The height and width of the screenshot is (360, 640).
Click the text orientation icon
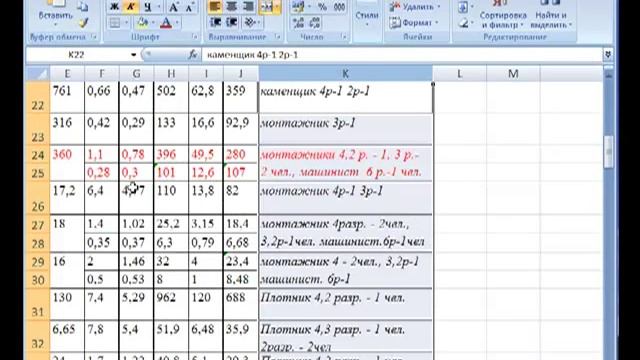[249, 22]
